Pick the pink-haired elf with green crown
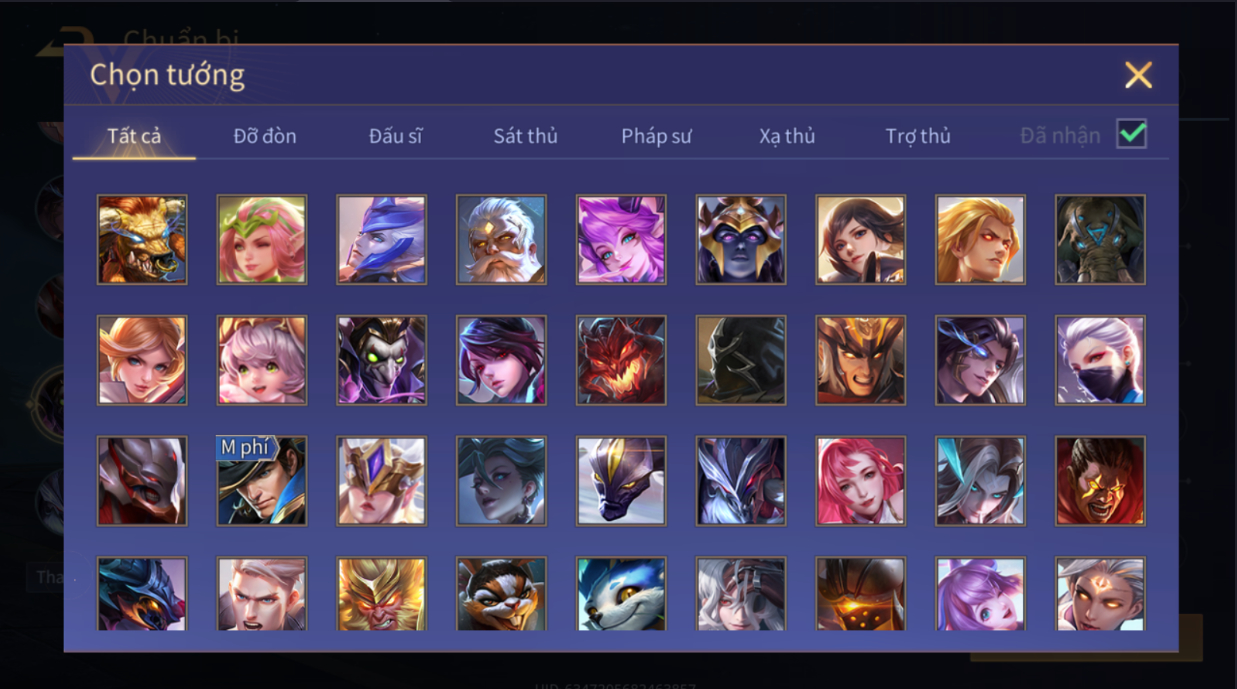 pos(262,240)
